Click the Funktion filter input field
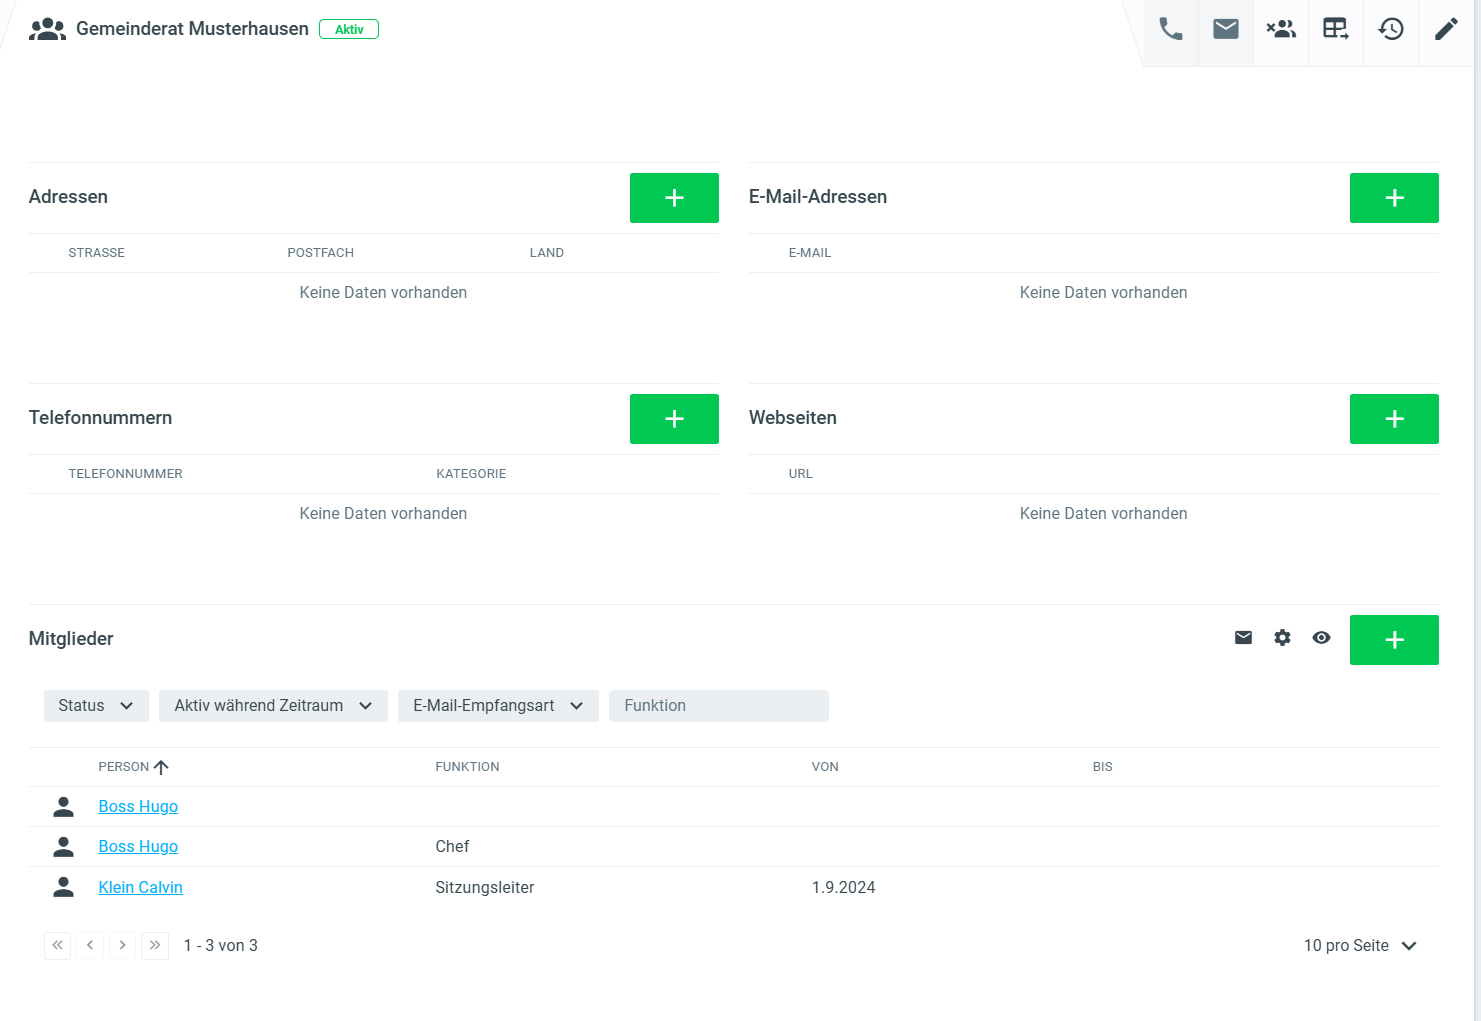The height and width of the screenshot is (1021, 1481). pyautogui.click(x=718, y=706)
